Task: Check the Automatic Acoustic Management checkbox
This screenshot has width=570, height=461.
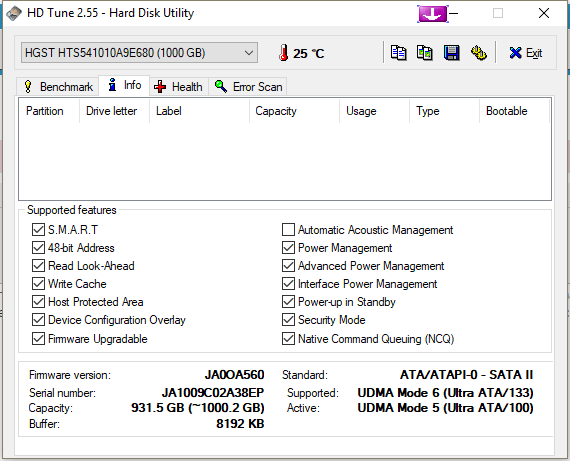Action: pos(288,230)
